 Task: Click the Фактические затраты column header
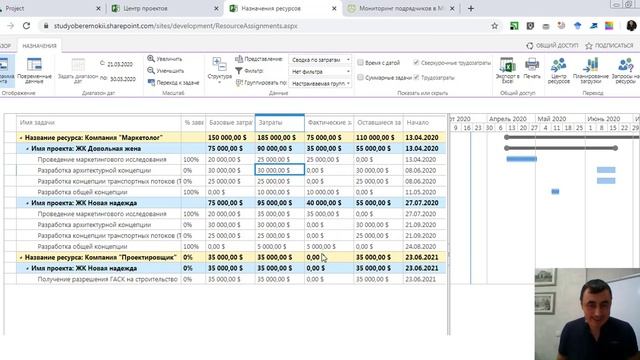[329, 122]
